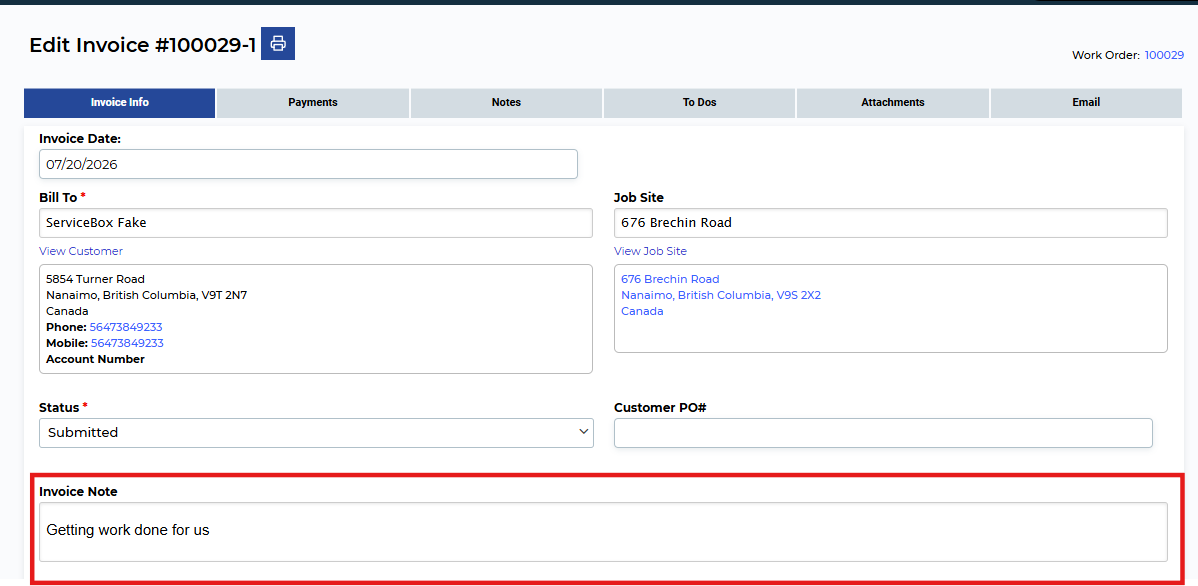The image size is (1198, 586).
Task: Click the Edit Invoice #100029-1 heading
Action: 142,45
